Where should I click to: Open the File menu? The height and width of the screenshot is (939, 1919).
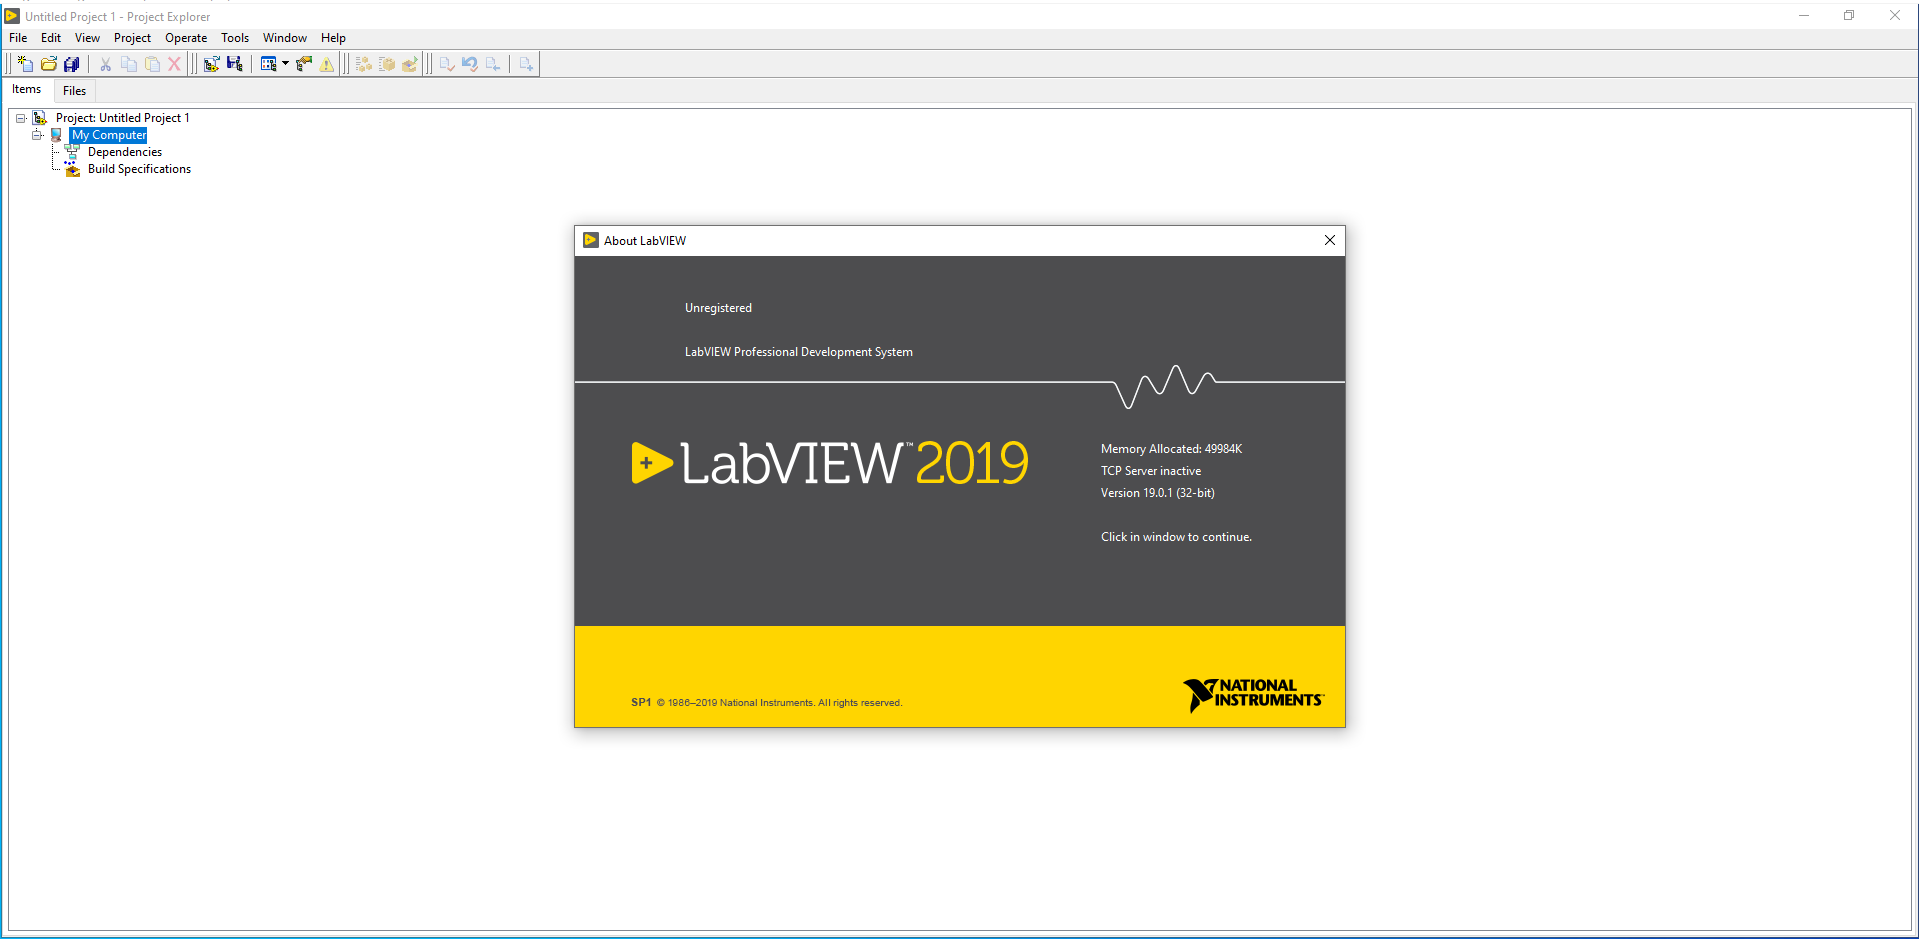pos(18,38)
